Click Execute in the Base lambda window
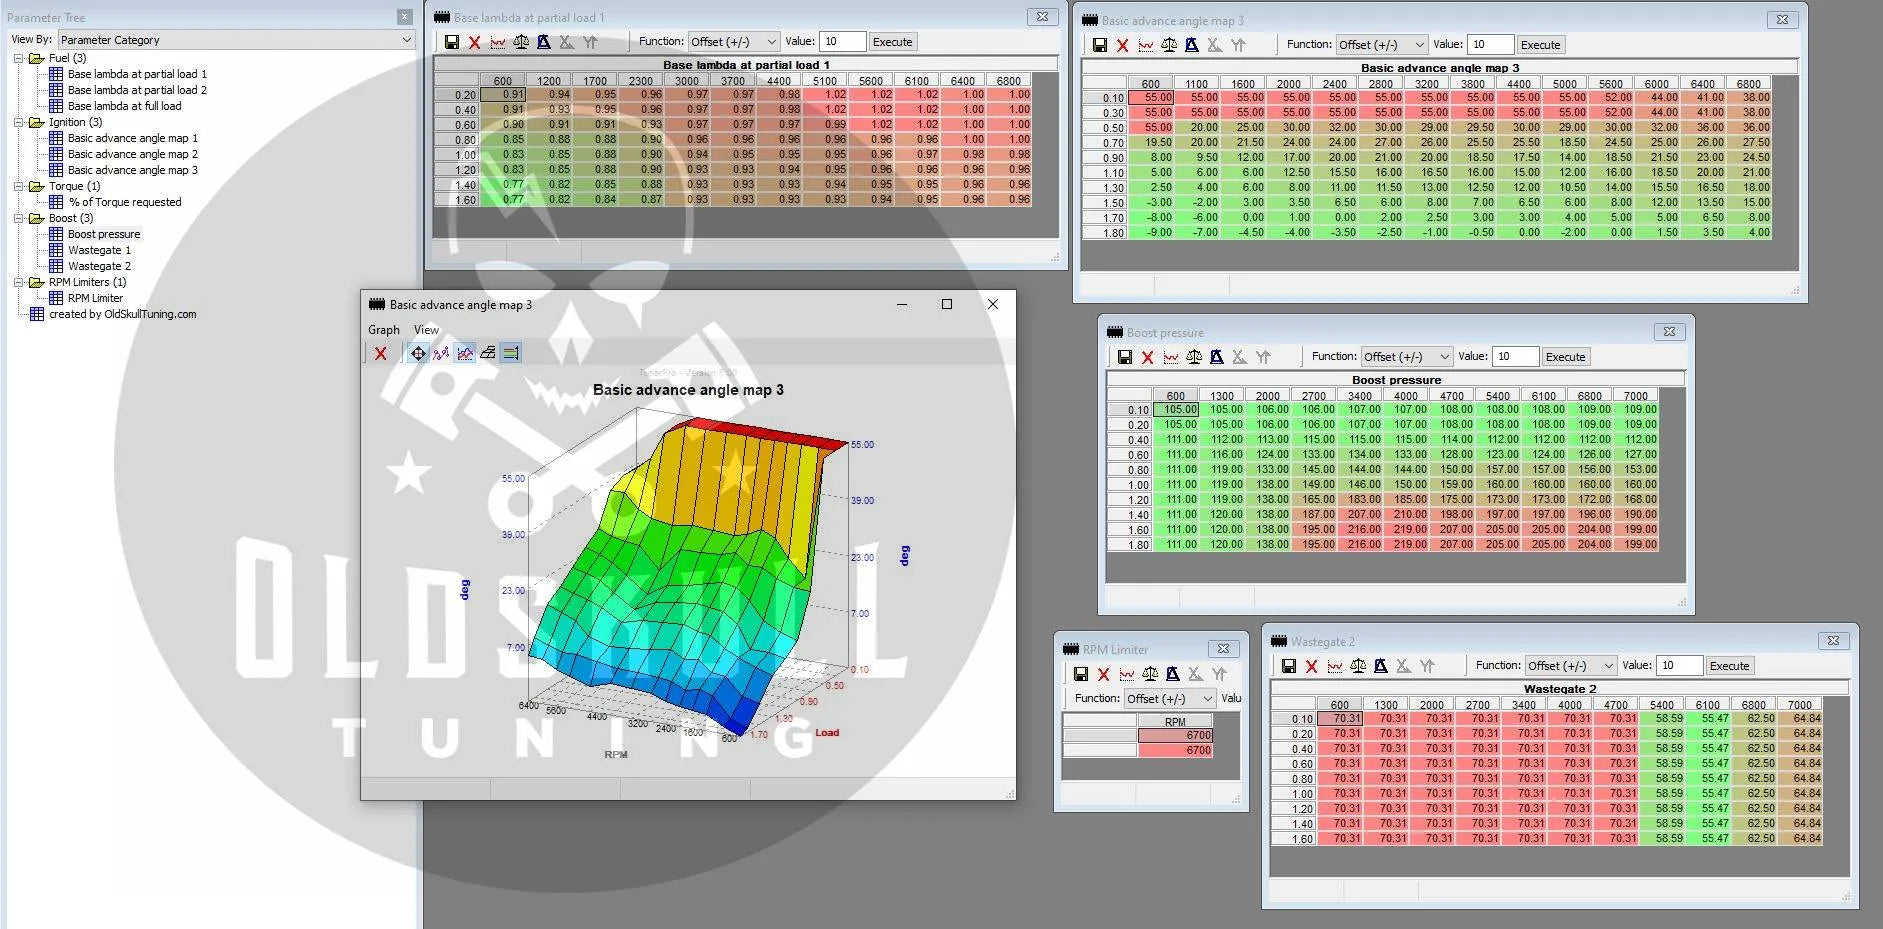Screen dimensions: 1883x929 tap(892, 42)
